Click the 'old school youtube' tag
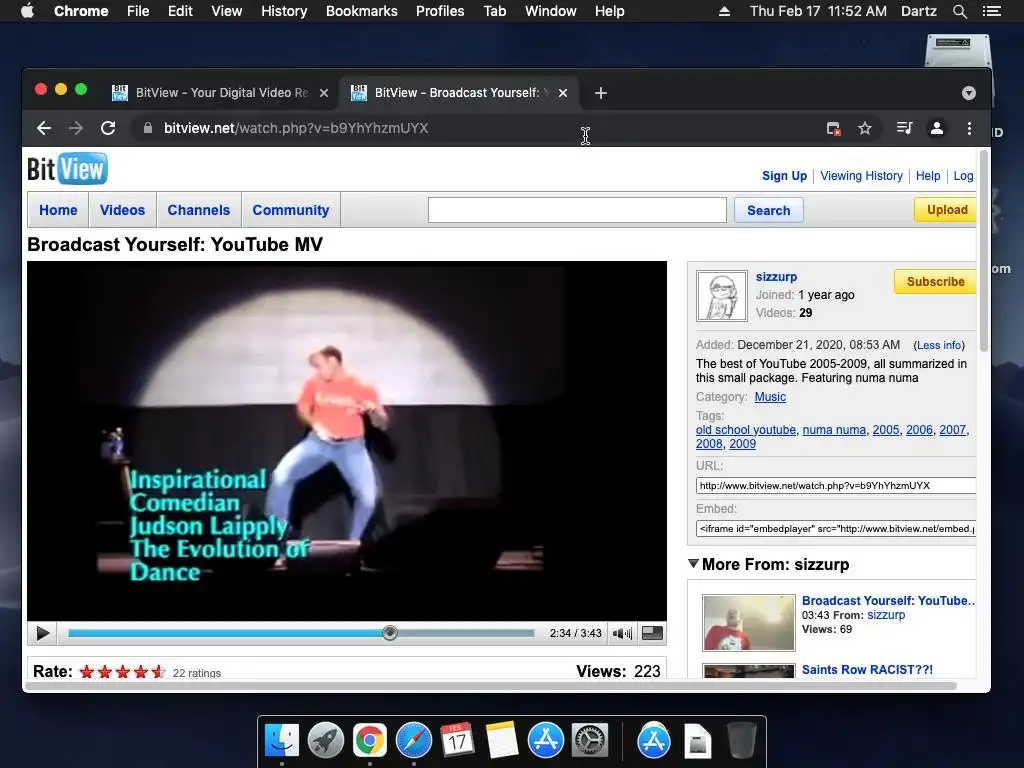Image resolution: width=1024 pixels, height=768 pixels. point(746,430)
